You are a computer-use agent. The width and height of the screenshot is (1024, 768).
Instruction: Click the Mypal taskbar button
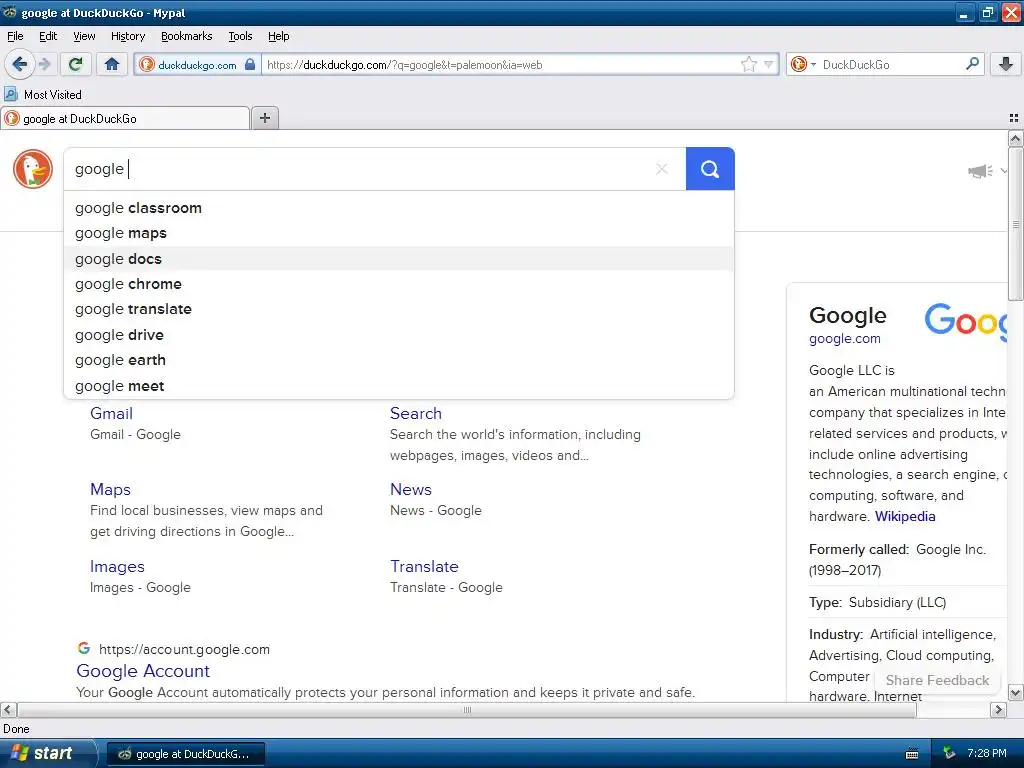click(x=185, y=754)
